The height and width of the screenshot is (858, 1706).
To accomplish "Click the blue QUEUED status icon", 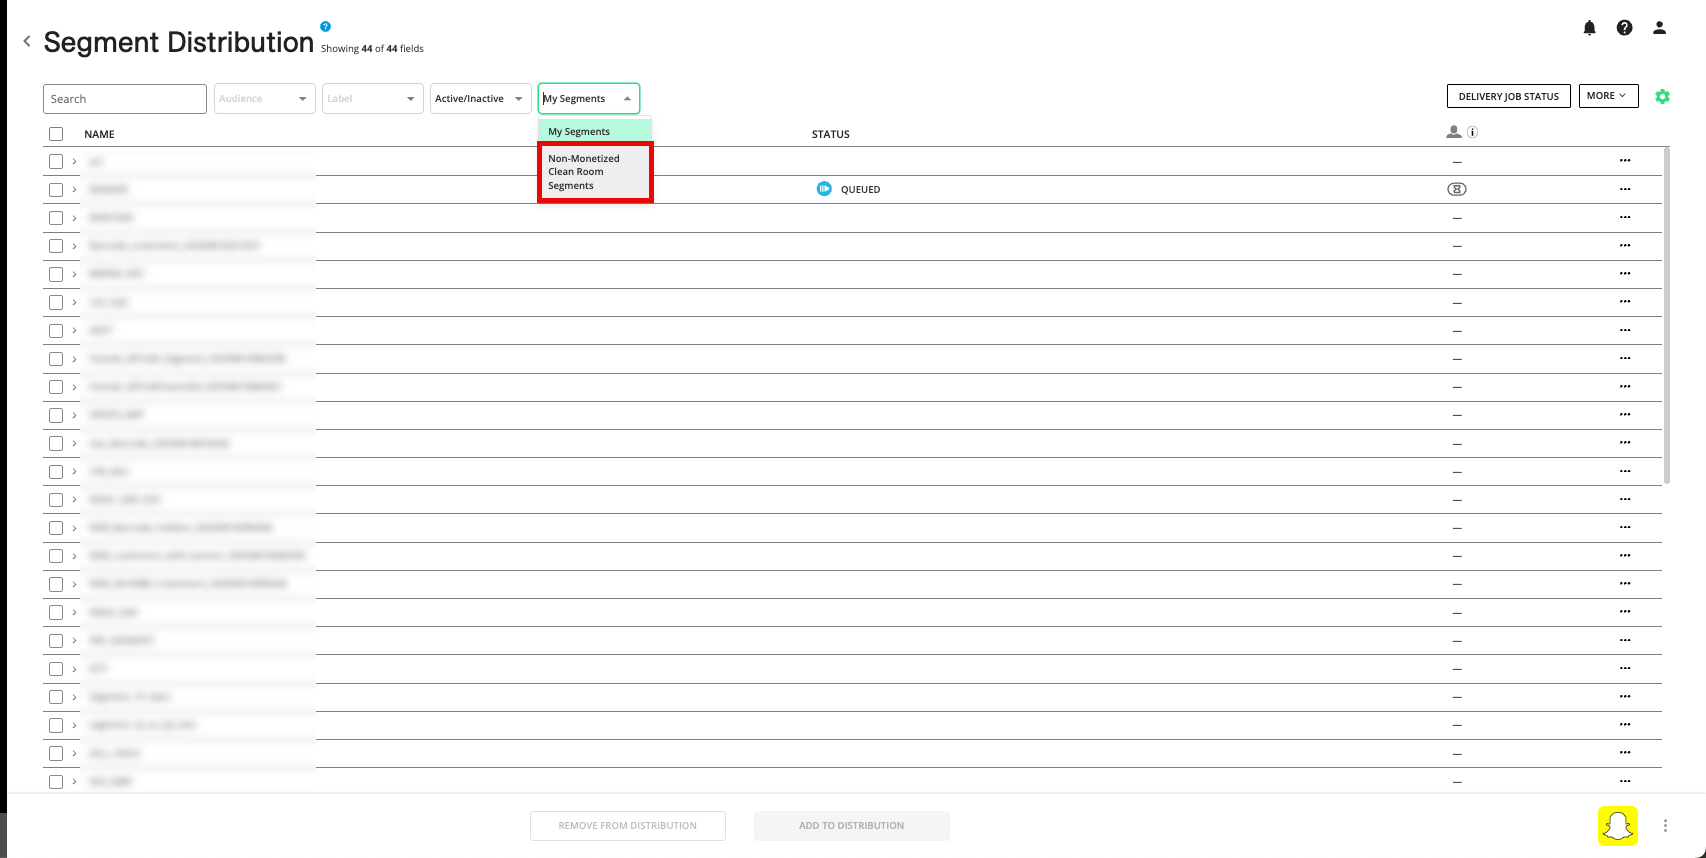I will (824, 189).
